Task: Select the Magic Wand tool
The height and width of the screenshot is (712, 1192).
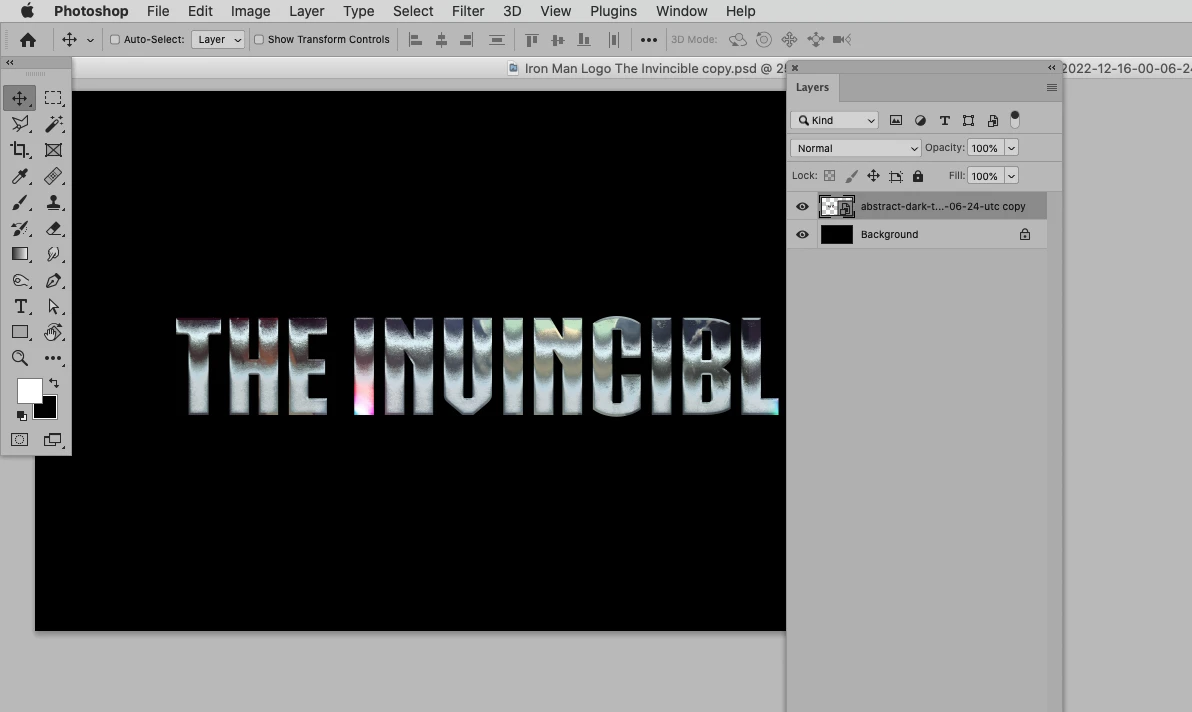Action: [52, 124]
